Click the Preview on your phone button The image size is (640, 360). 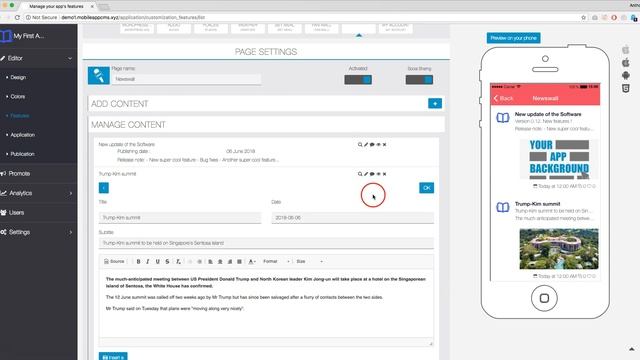coord(513,38)
